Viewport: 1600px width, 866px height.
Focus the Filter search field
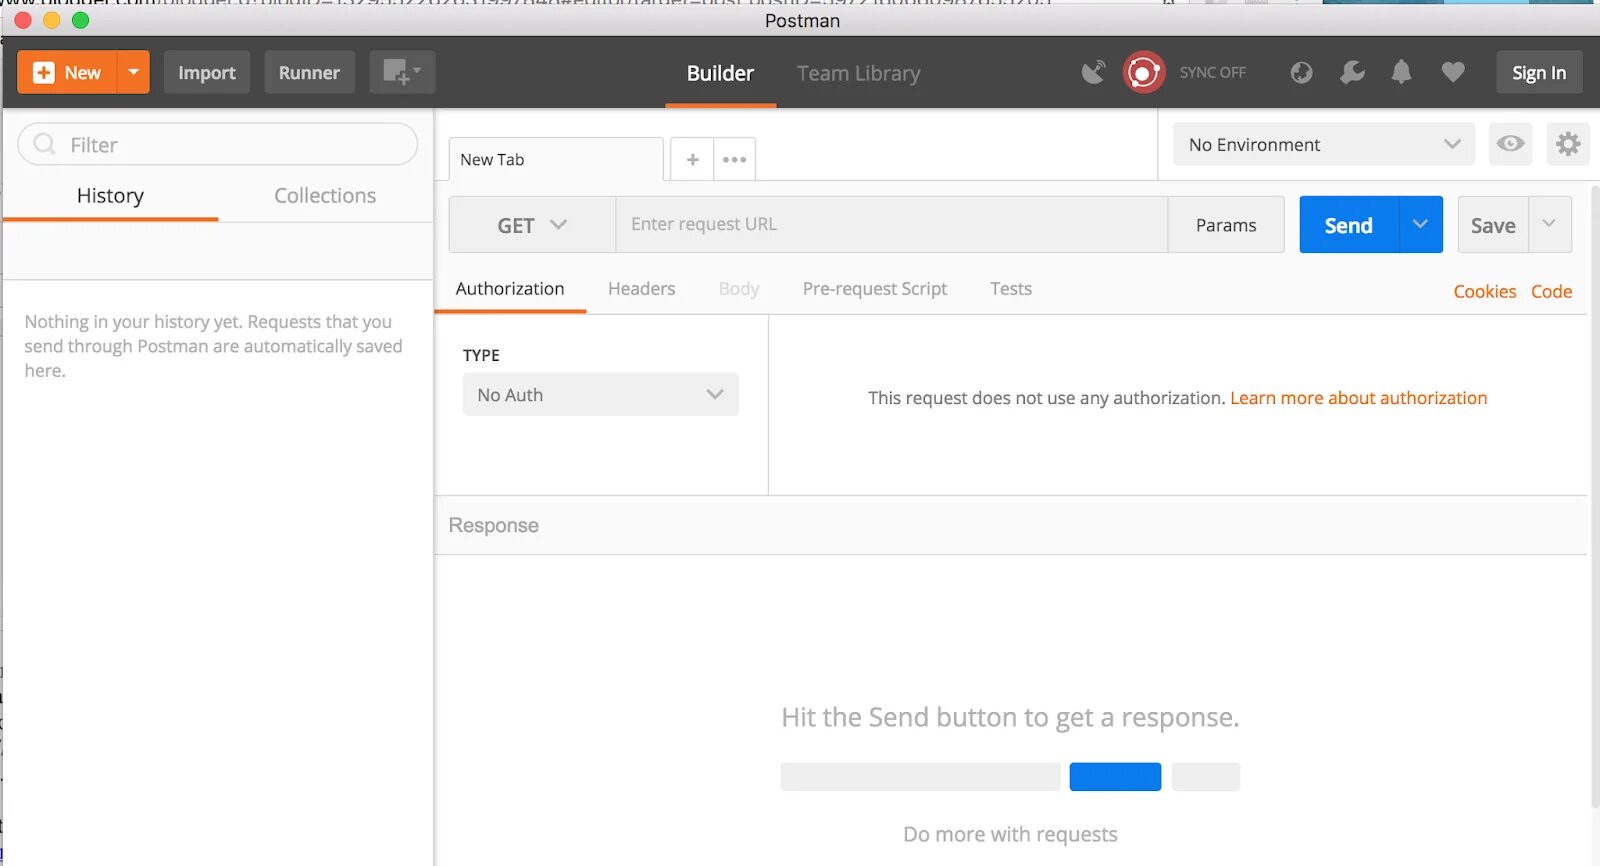coord(217,144)
